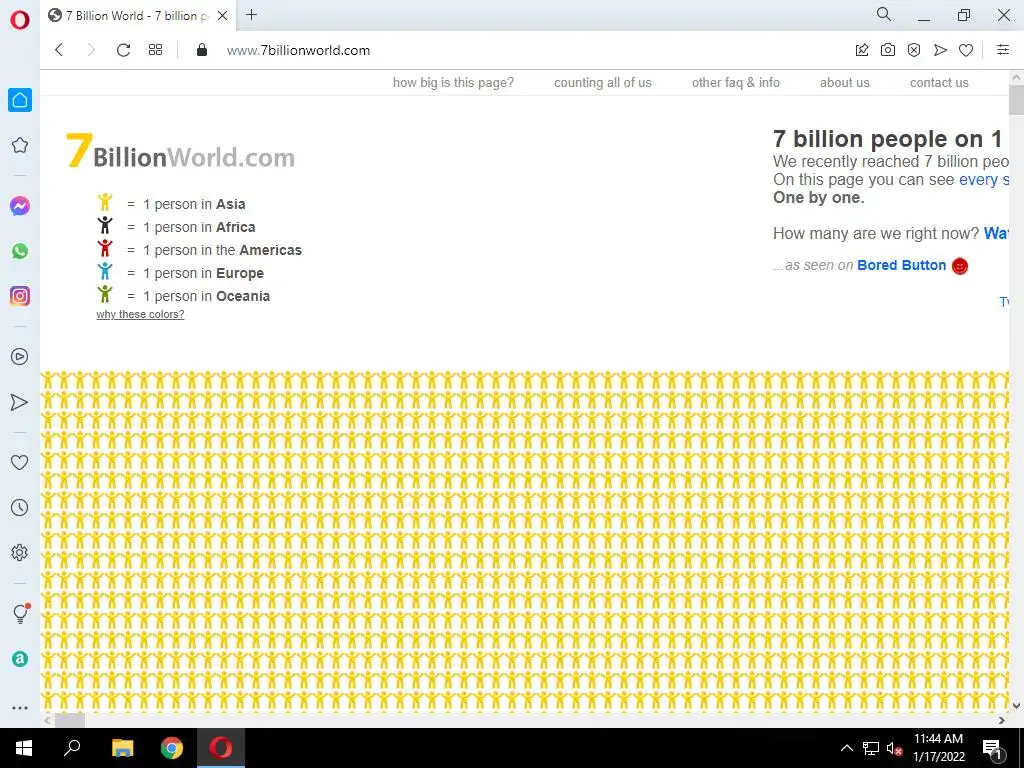Click the vertical scrollbar thumb
The image size is (1024, 768).
tap(1016, 99)
